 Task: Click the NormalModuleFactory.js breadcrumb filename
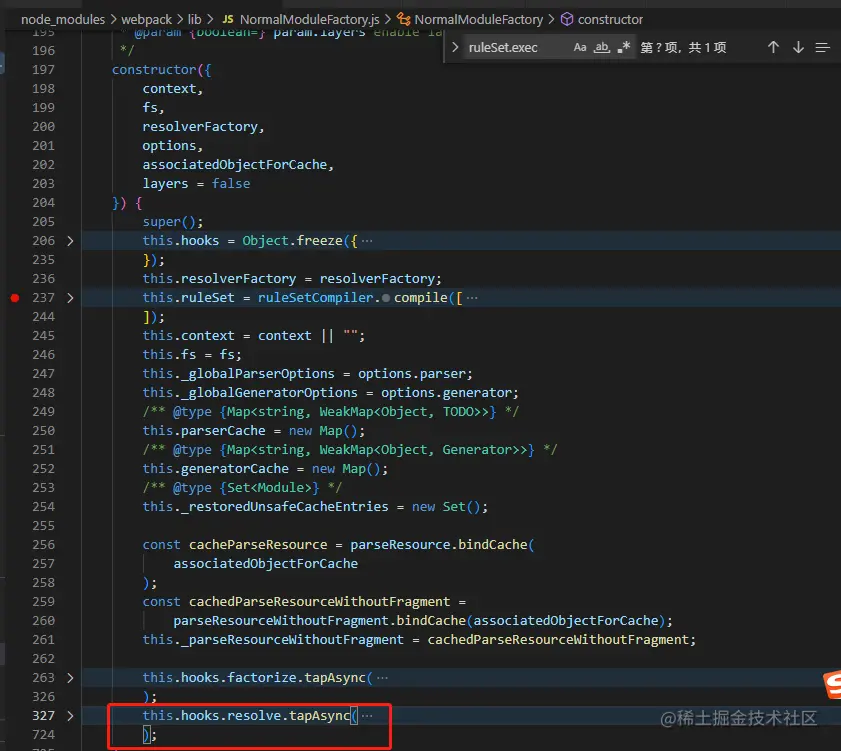pos(311,19)
